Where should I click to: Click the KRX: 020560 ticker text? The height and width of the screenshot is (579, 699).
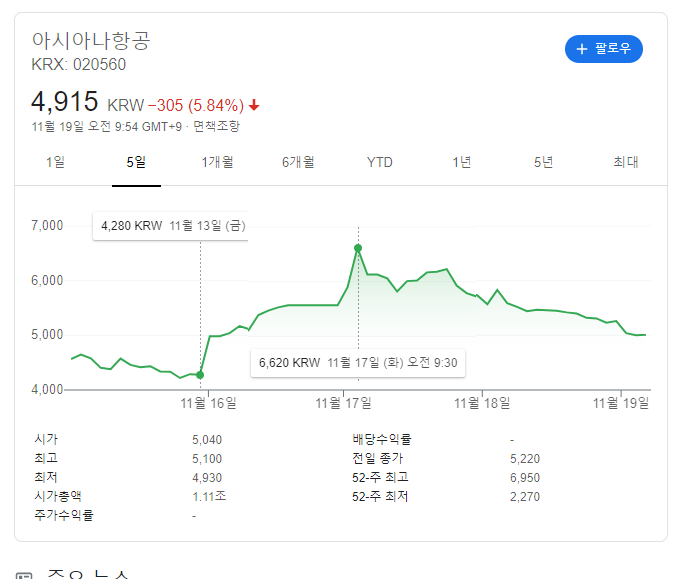[x=78, y=65]
